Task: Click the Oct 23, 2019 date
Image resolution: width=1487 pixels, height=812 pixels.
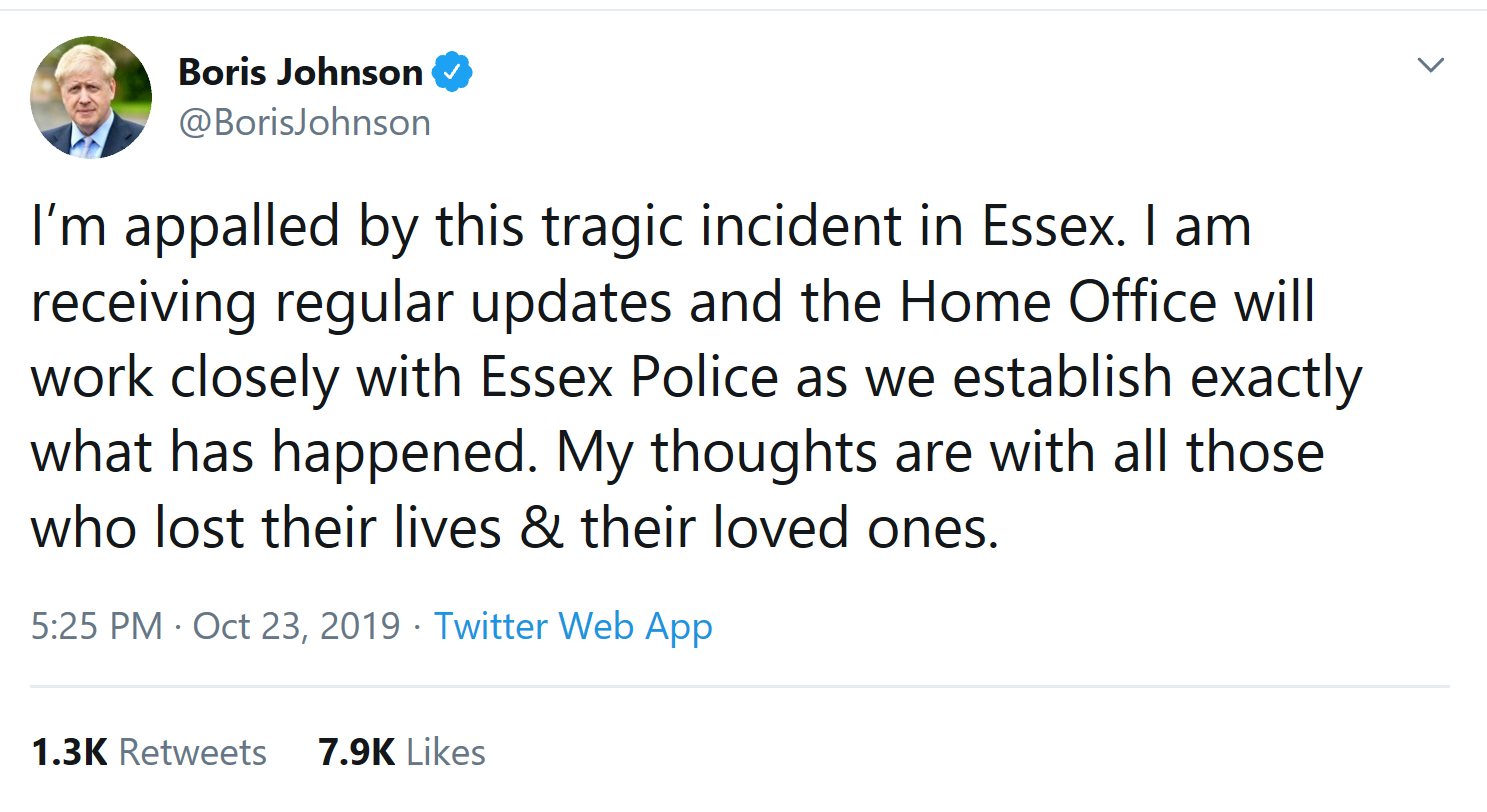Action: tap(296, 626)
